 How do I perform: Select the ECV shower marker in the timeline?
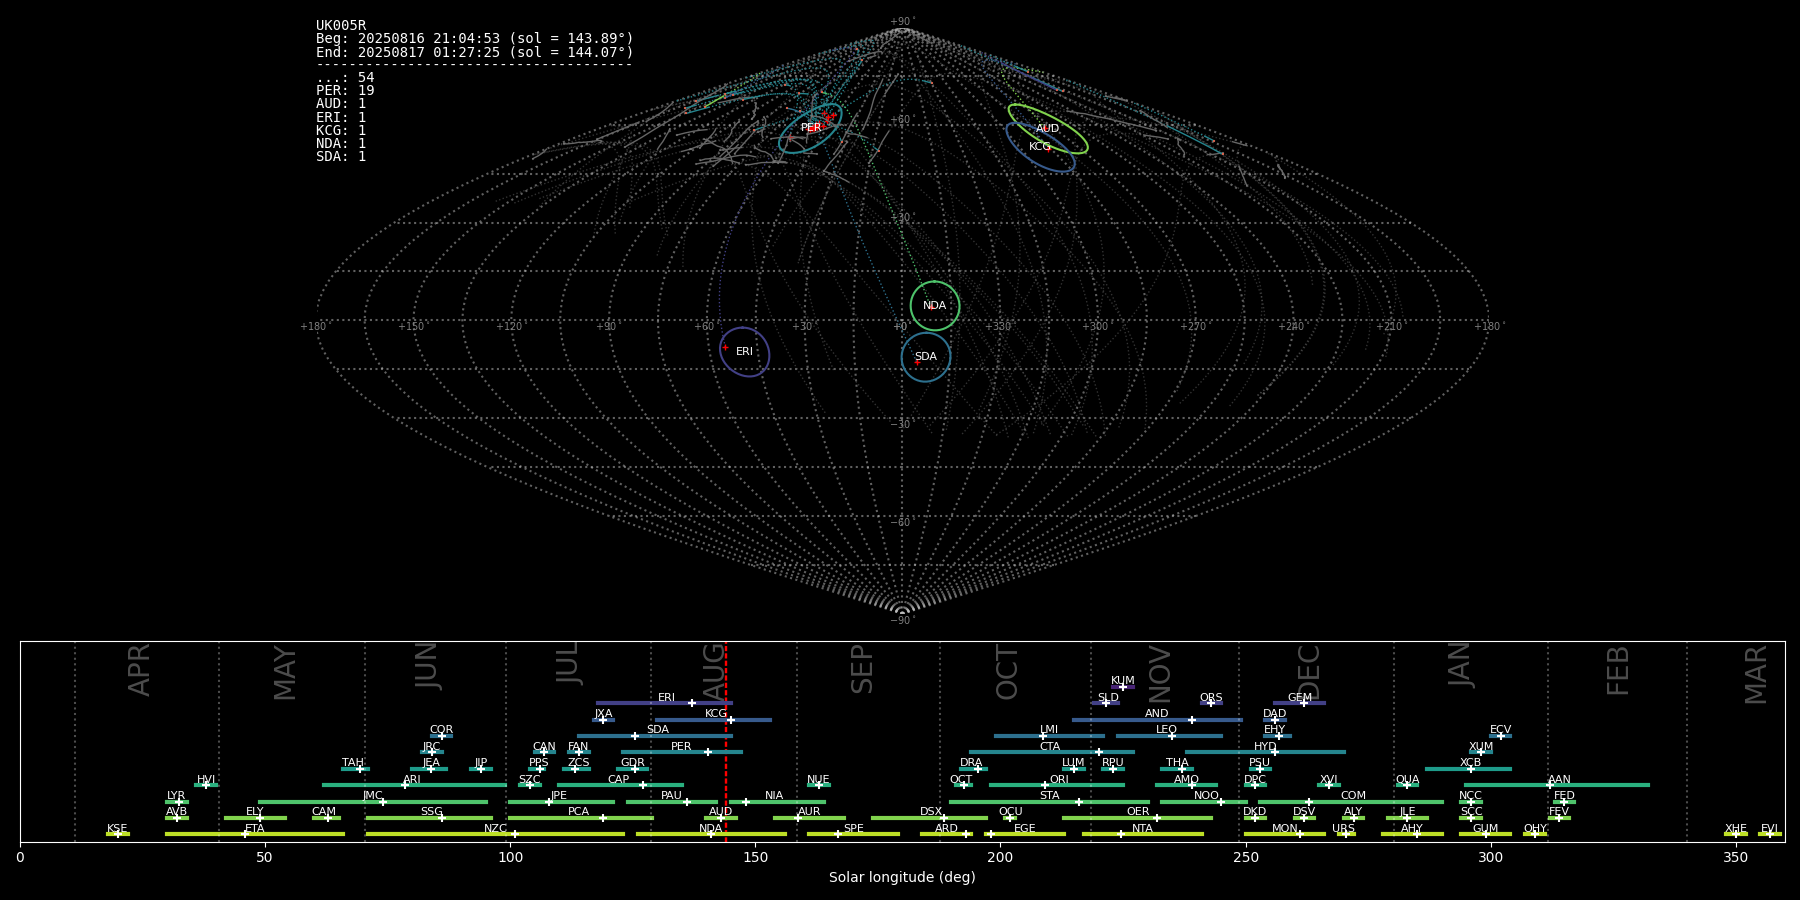tap(1500, 736)
